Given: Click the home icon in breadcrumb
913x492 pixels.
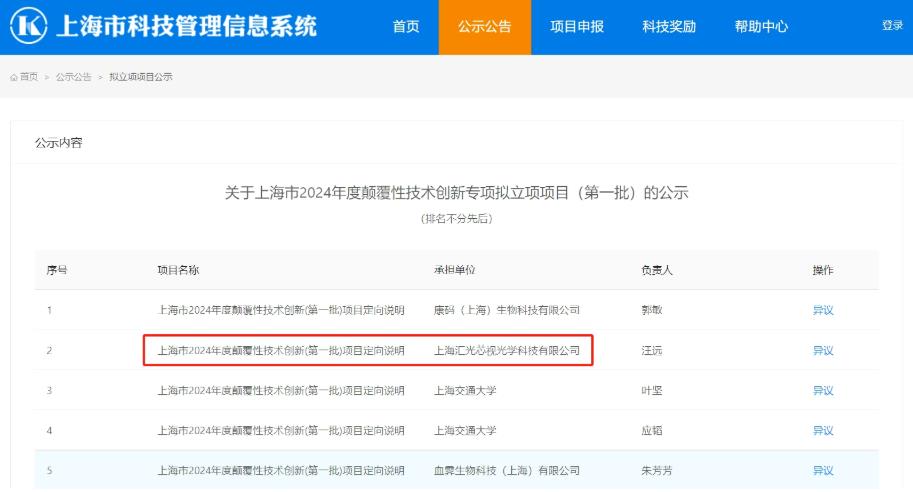Looking at the screenshot, I should [13, 77].
